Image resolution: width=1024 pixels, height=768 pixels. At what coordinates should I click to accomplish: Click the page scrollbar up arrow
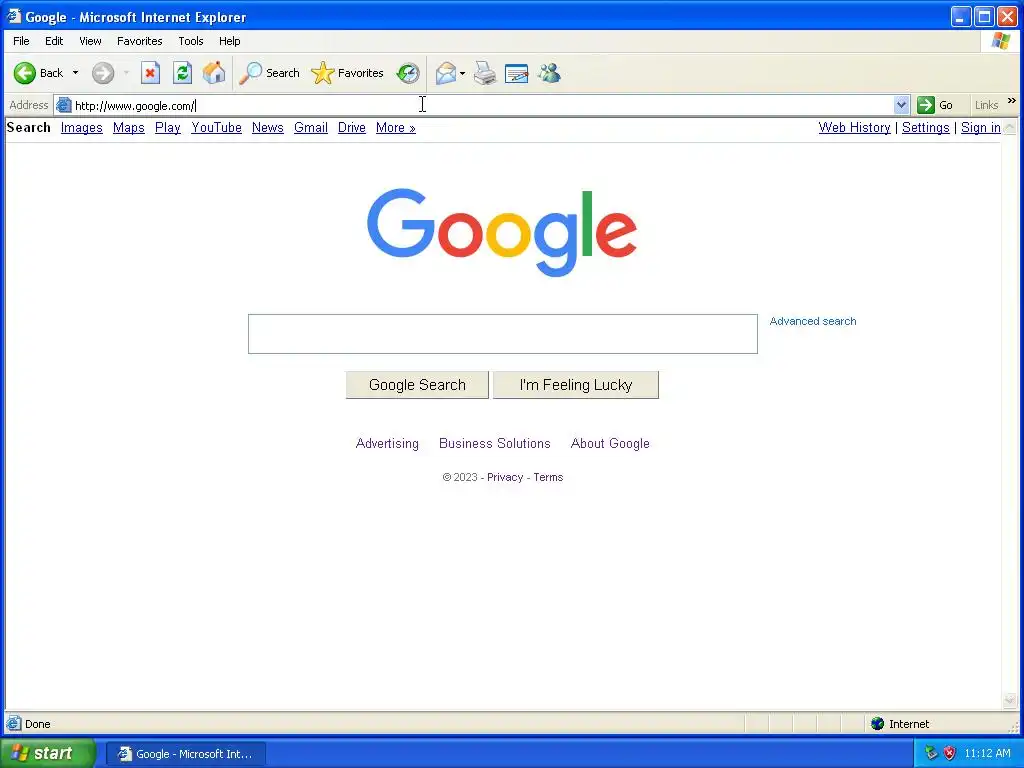(x=1010, y=127)
